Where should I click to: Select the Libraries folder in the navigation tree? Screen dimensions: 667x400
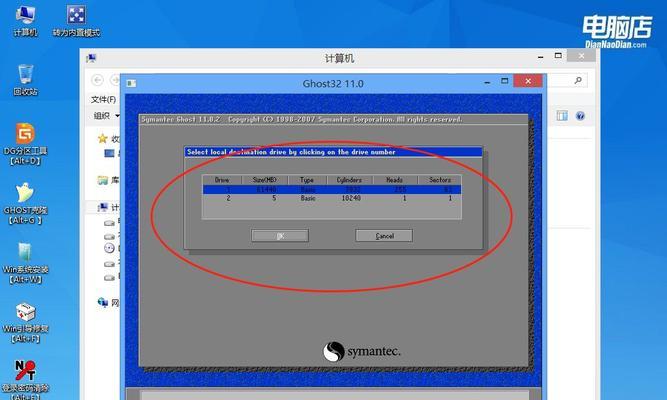tap(103, 180)
